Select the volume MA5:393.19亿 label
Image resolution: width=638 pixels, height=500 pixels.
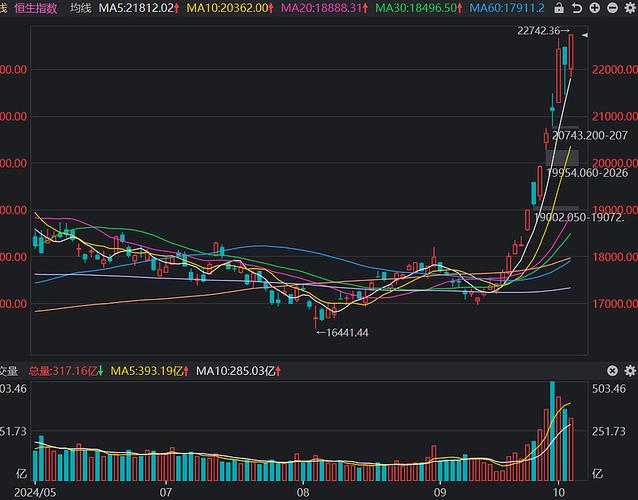click(149, 371)
